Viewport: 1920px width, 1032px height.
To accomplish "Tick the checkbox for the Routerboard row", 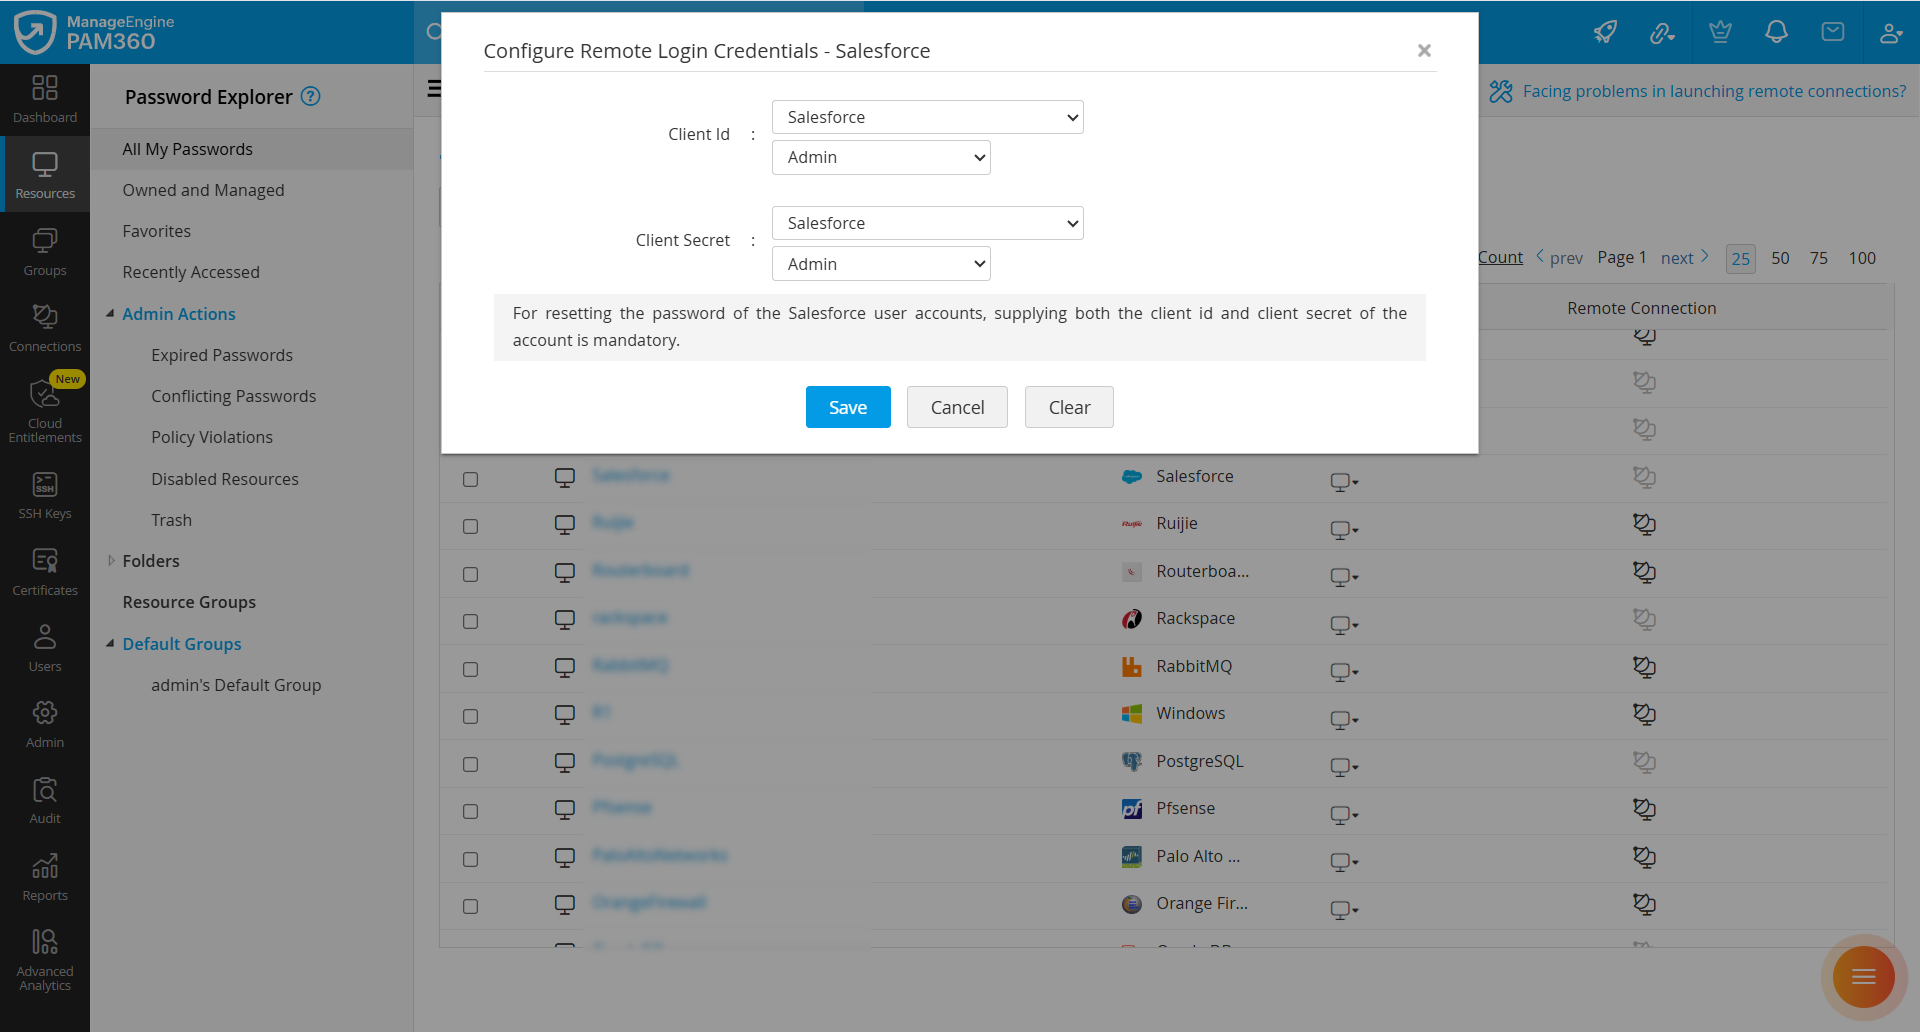I will coord(470,575).
